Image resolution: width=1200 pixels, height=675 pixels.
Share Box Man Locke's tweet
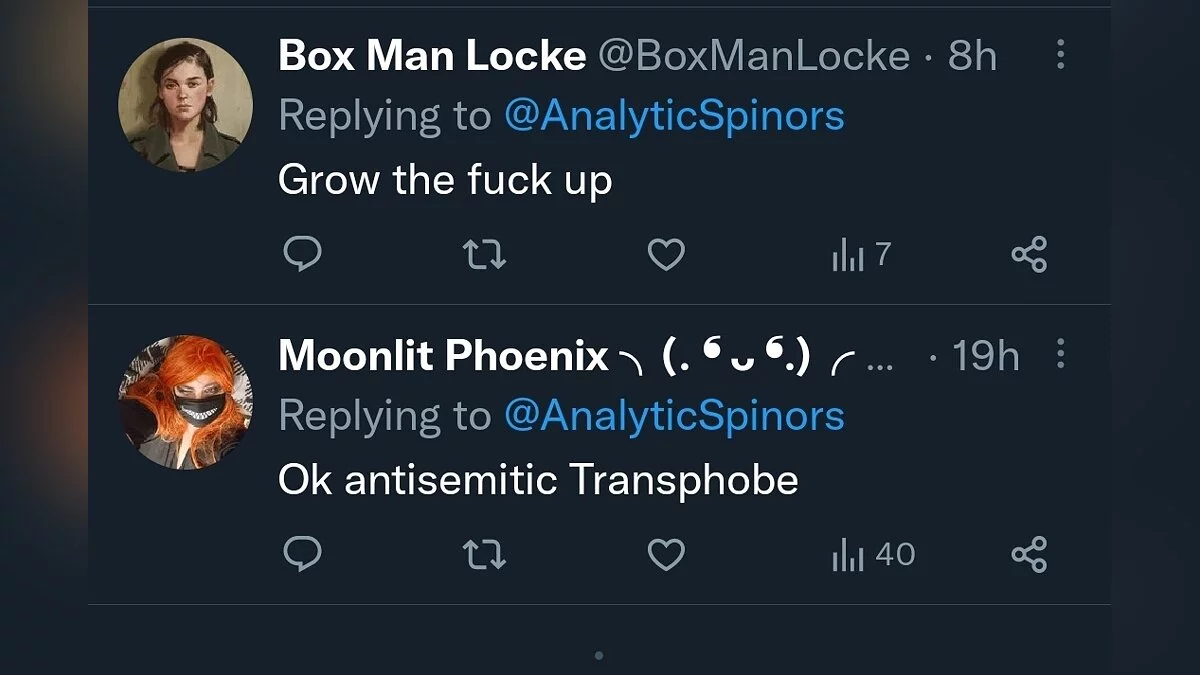coord(1029,254)
